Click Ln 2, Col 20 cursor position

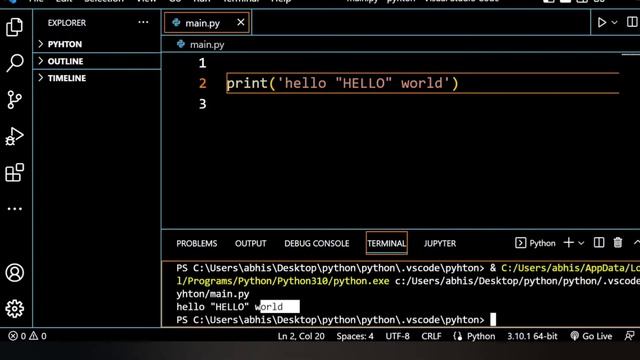point(301,336)
